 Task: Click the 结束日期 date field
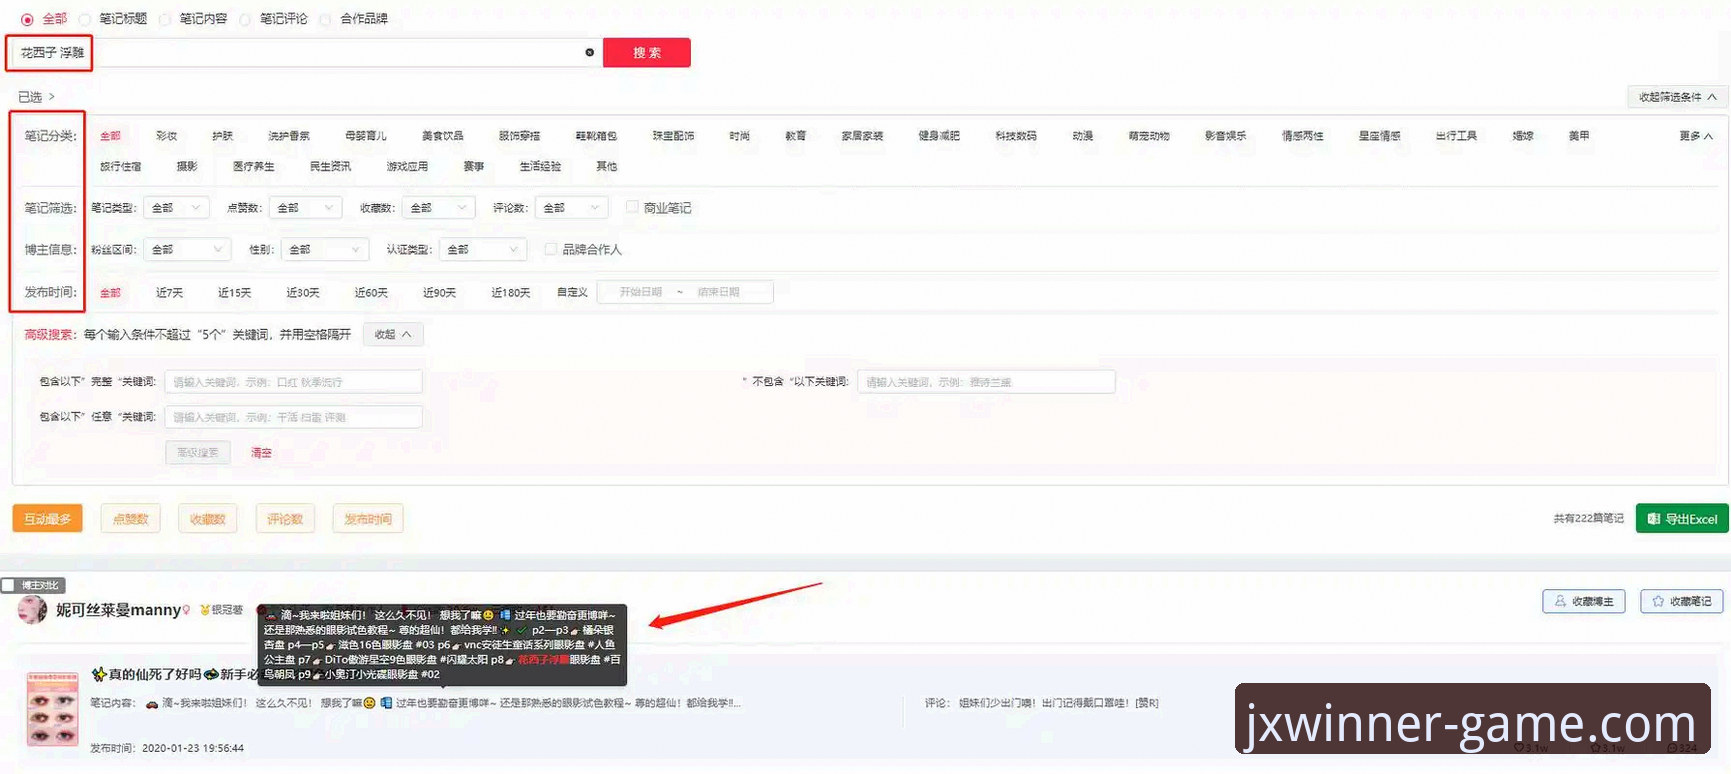pyautogui.click(x=719, y=292)
